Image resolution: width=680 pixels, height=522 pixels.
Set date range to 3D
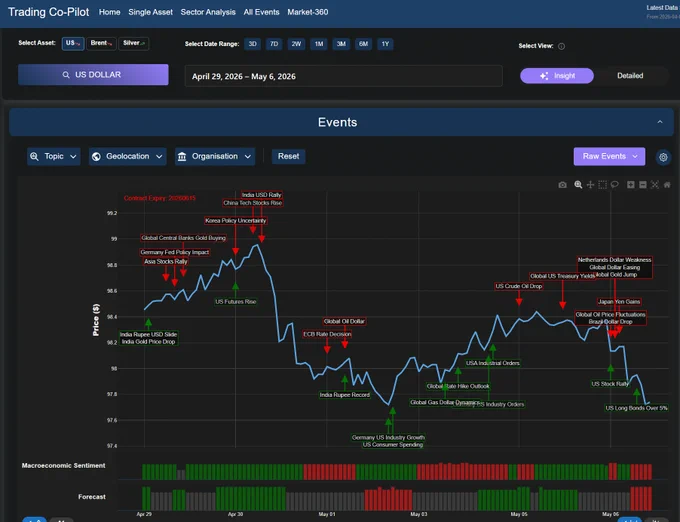(252, 44)
